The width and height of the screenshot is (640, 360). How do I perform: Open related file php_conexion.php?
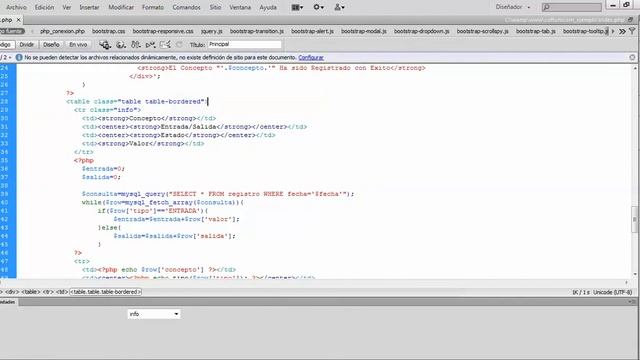pyautogui.click(x=62, y=31)
